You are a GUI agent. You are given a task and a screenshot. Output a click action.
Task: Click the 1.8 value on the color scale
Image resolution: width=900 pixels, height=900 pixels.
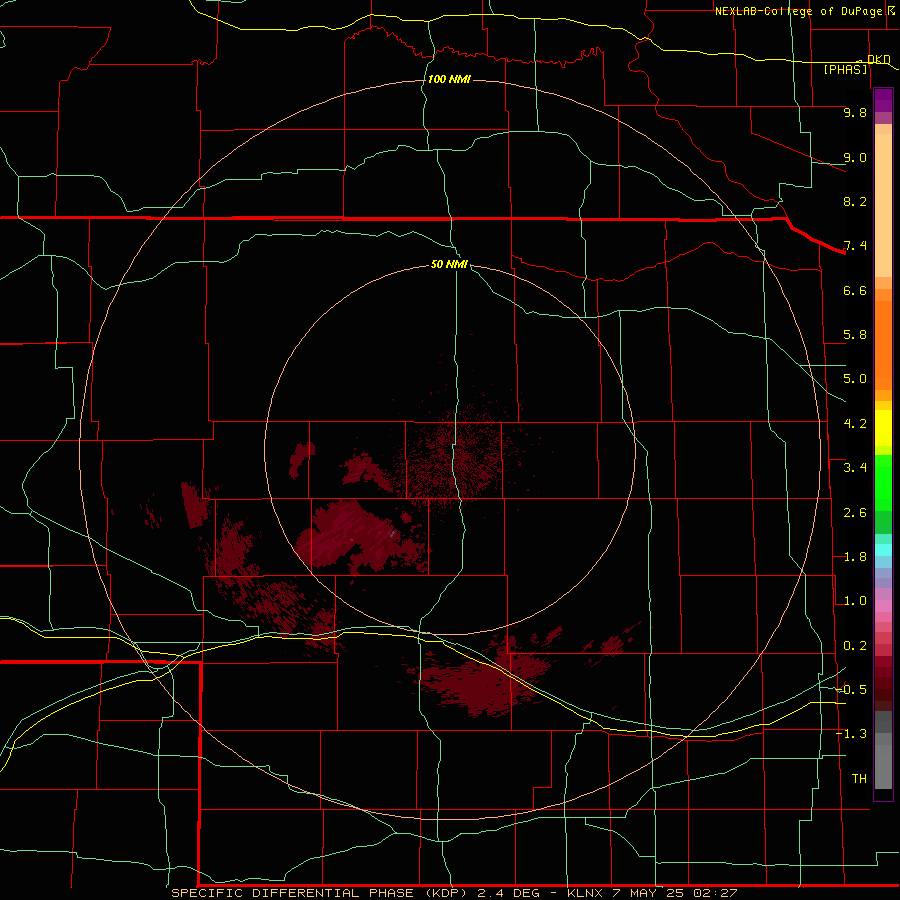tap(855, 557)
